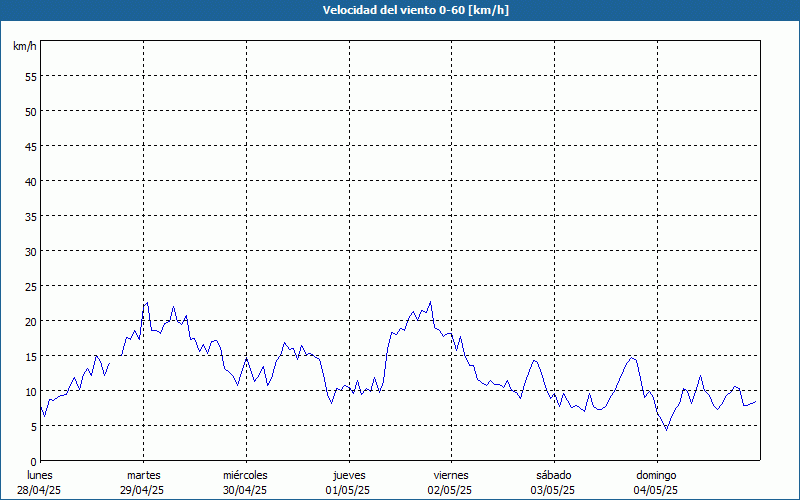The height and width of the screenshot is (500, 800).
Task: Click the 'miércoles' day label
Action: pos(245,475)
